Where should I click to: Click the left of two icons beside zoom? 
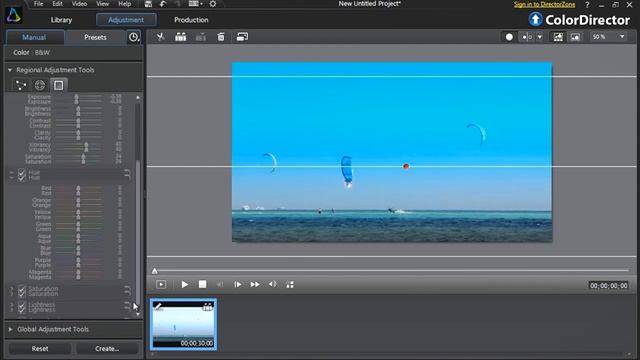[558, 37]
